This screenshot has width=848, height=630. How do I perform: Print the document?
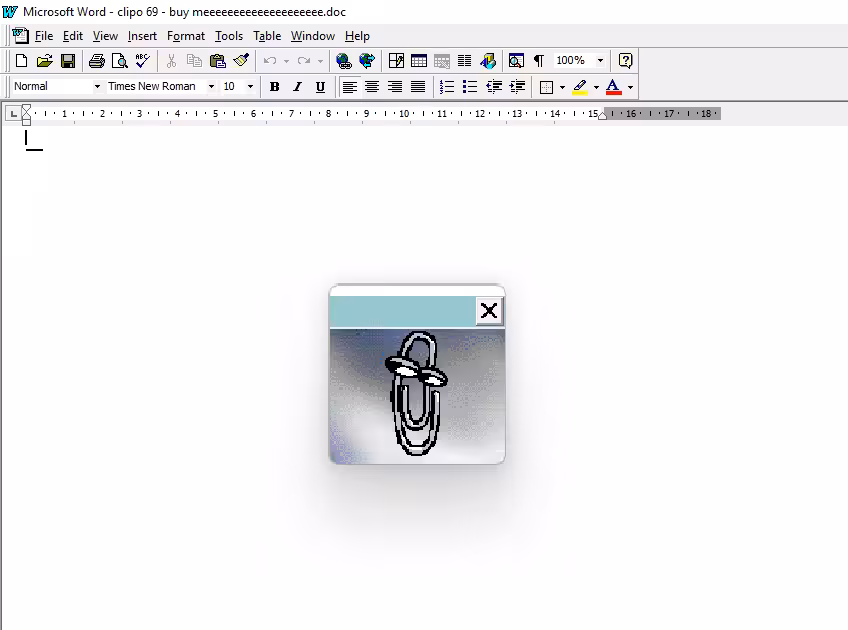point(96,61)
